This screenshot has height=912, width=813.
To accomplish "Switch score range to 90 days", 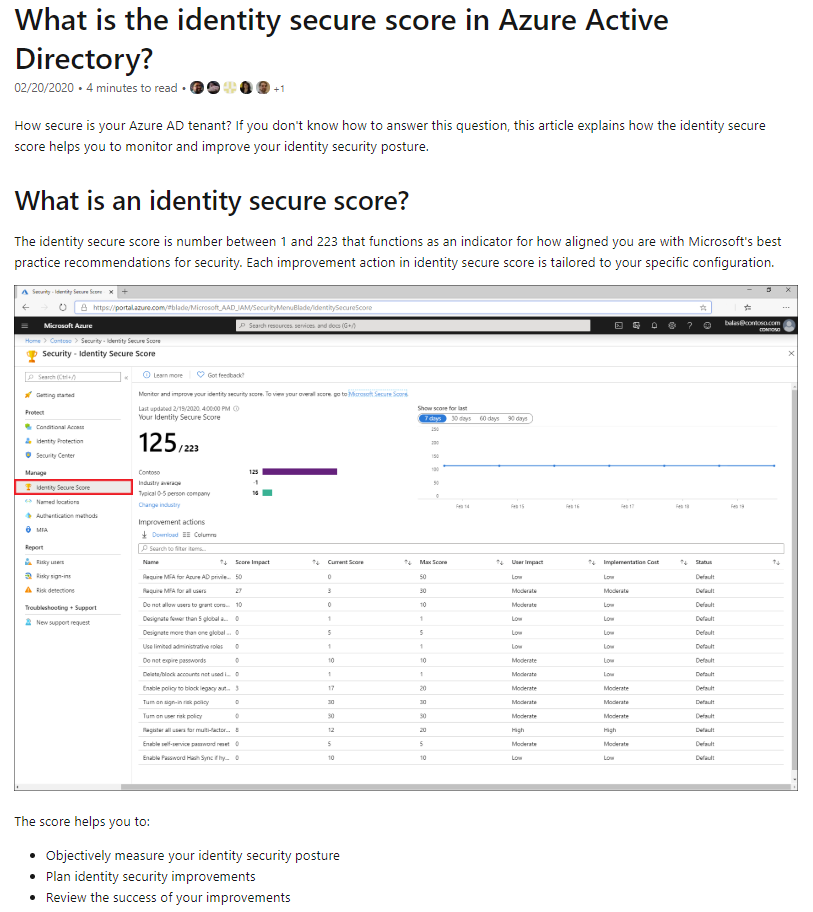I will 517,418.
